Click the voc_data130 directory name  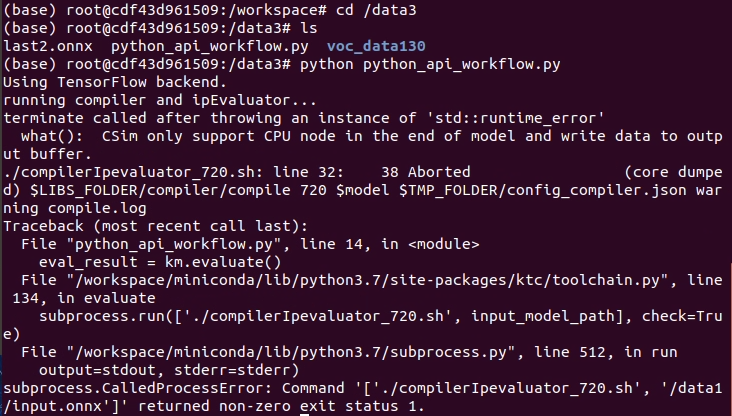(376, 46)
